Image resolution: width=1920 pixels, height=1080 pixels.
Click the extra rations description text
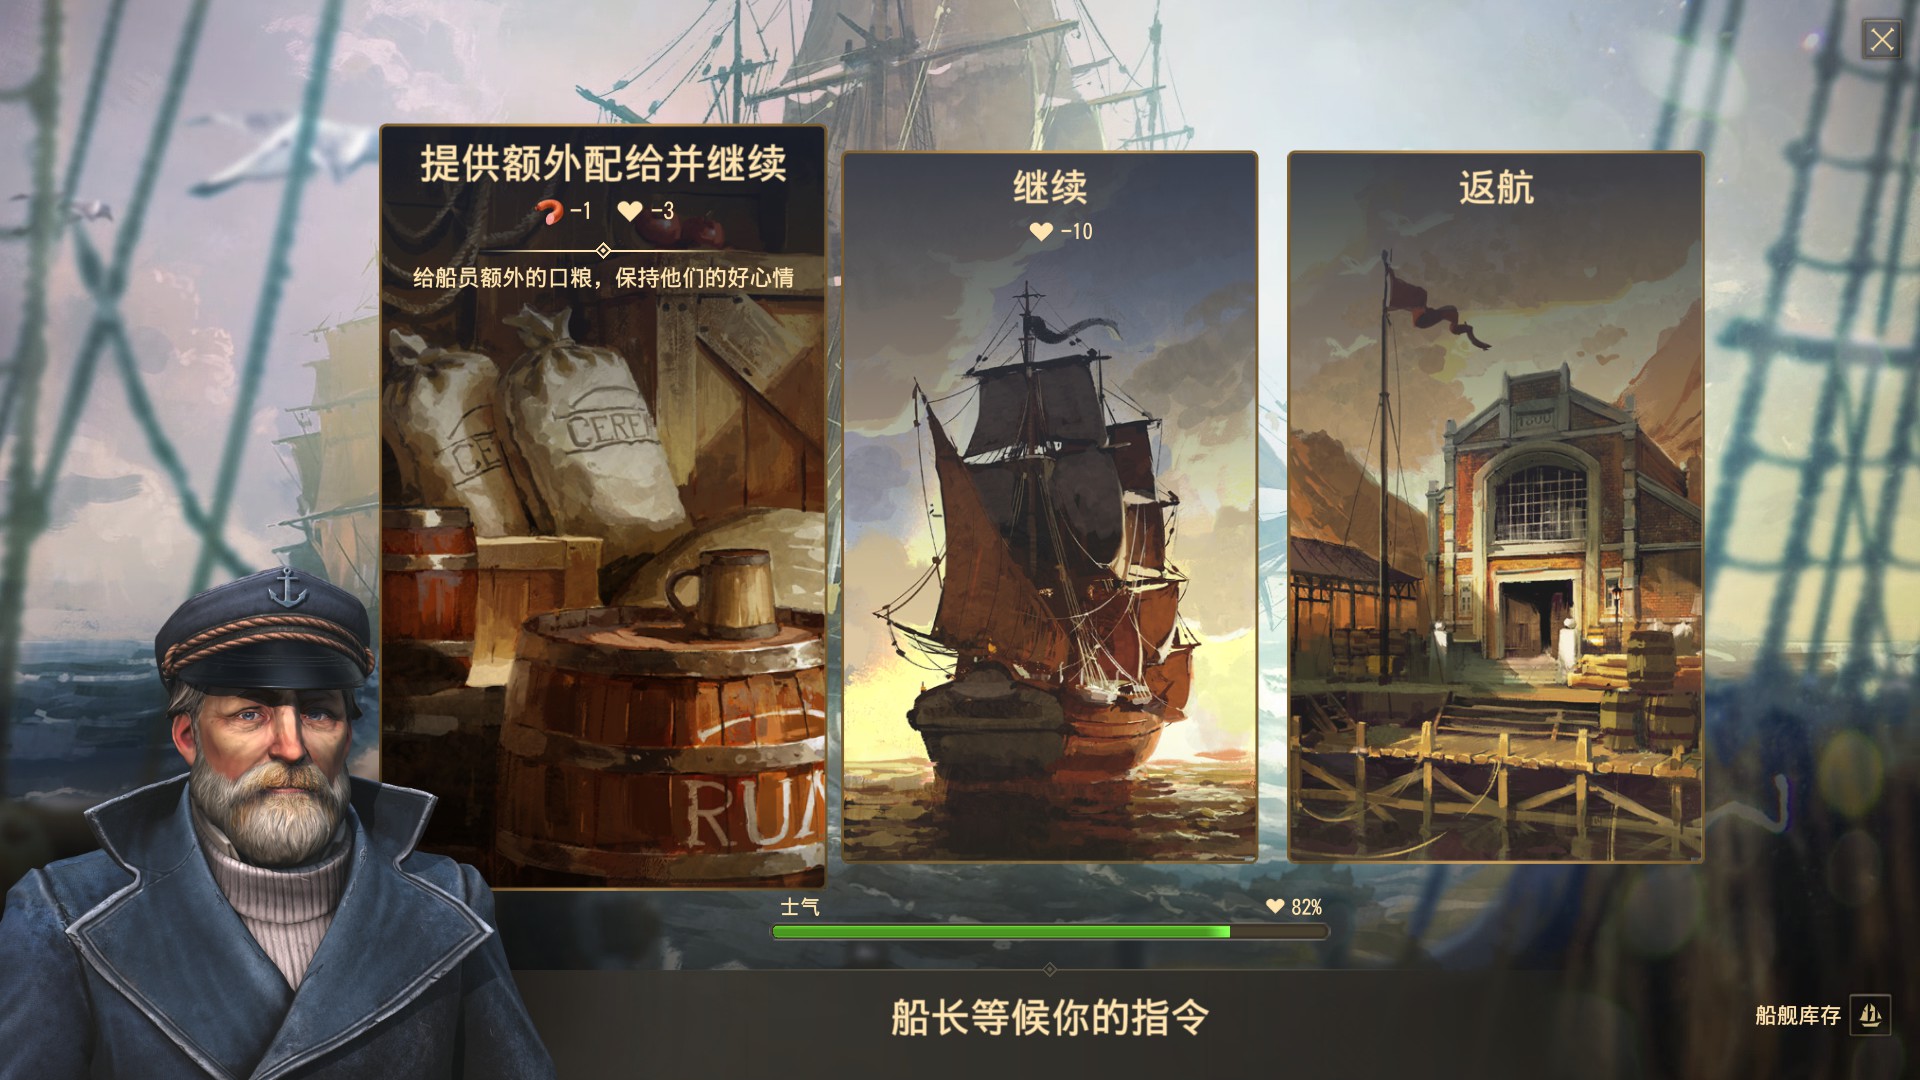(603, 278)
